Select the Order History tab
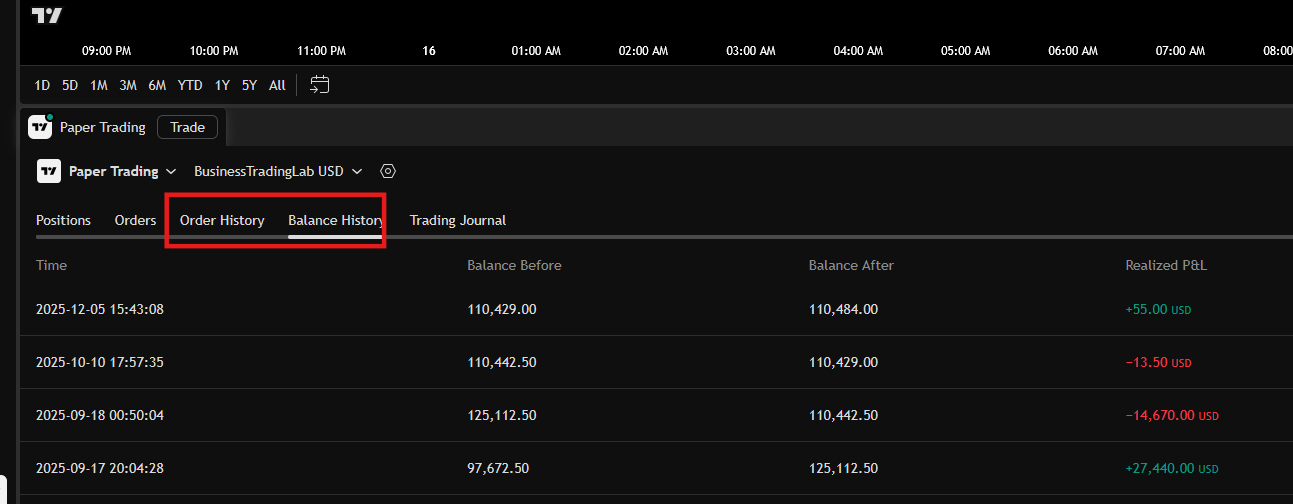 (x=222, y=220)
